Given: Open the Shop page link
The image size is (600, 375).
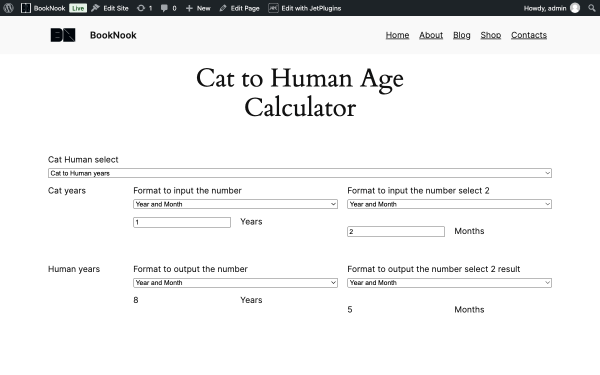Looking at the screenshot, I should coord(491,35).
